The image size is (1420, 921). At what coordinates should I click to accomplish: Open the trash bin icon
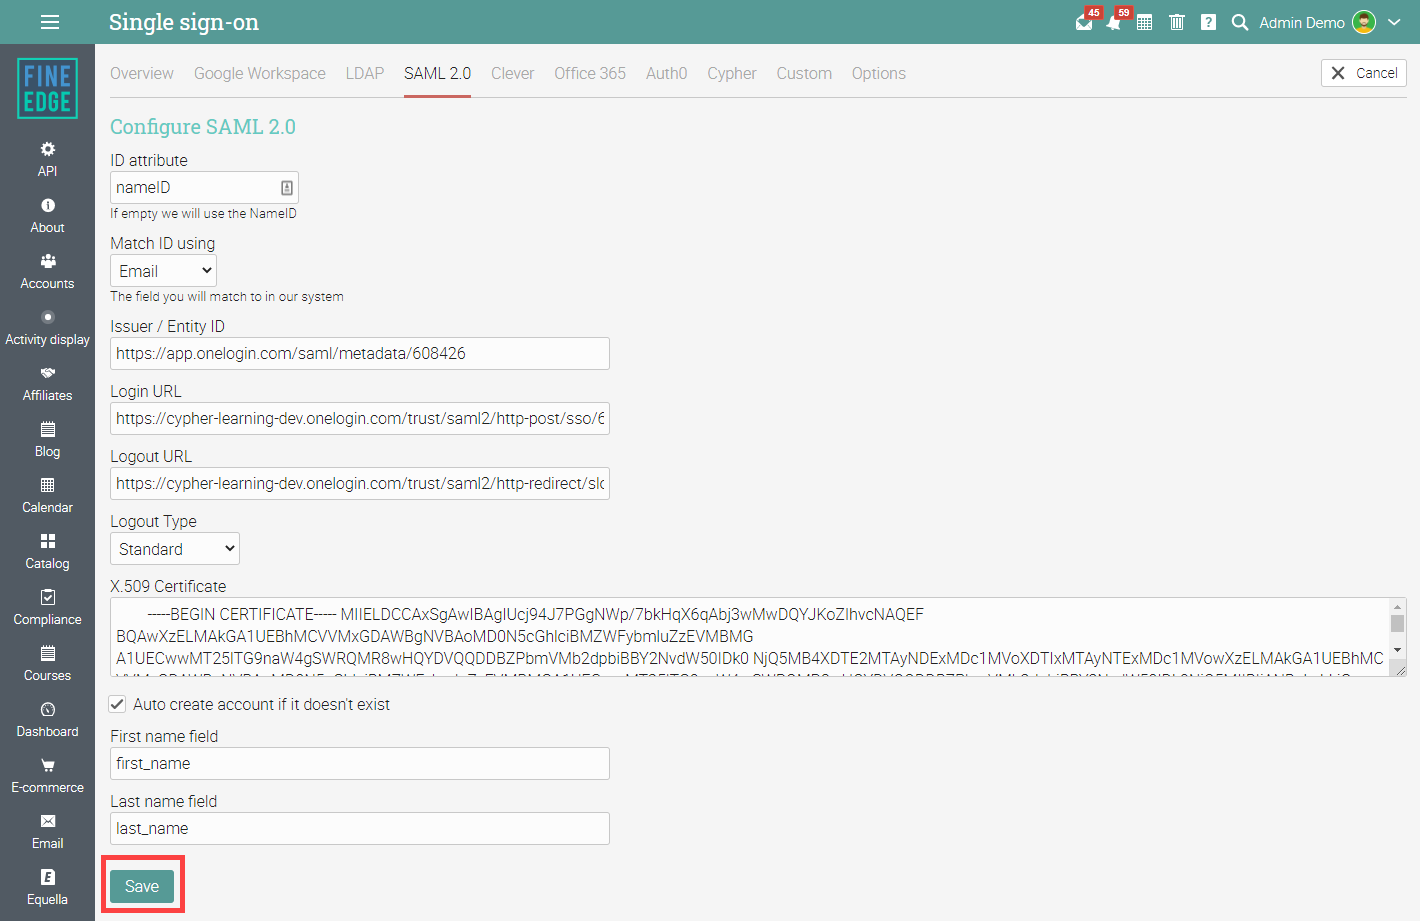point(1177,22)
